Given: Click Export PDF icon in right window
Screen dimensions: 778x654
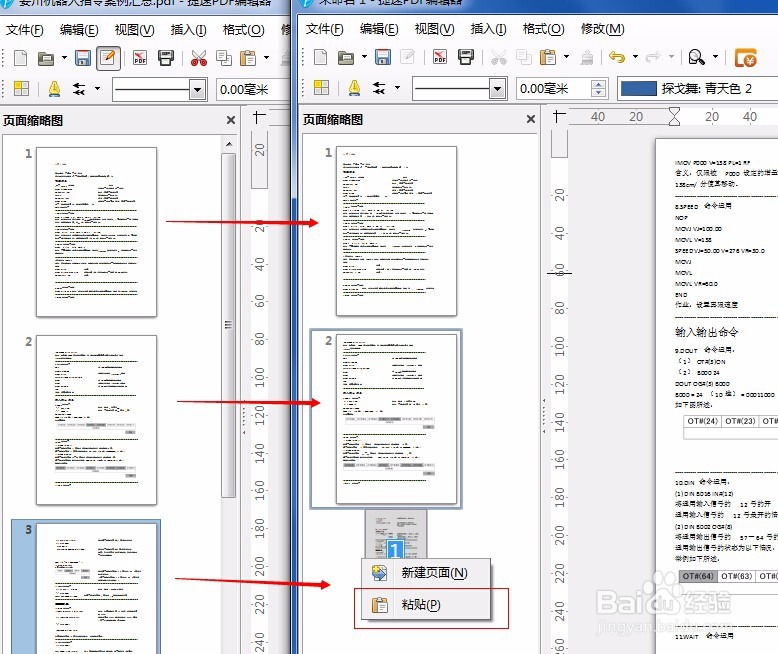Looking at the screenshot, I should pyautogui.click(x=440, y=58).
